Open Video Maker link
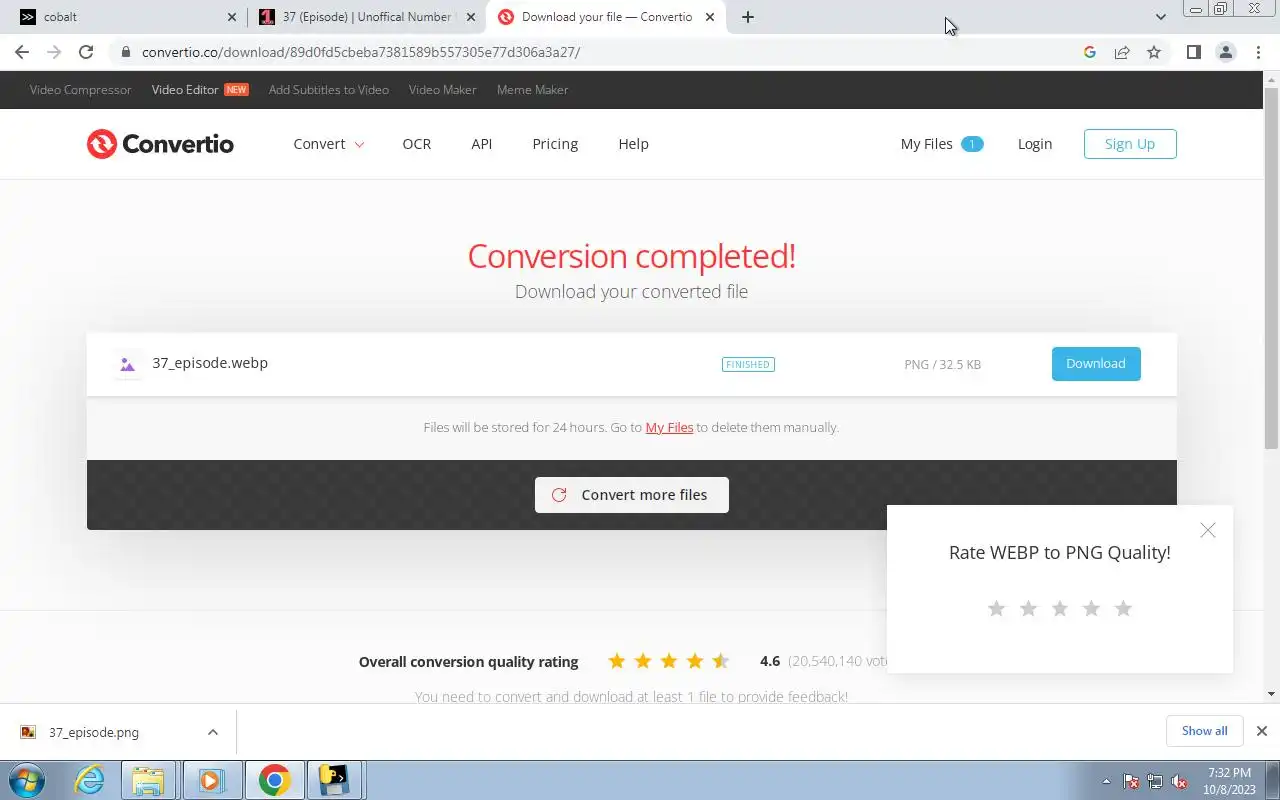Viewport: 1280px width, 800px height. [x=442, y=90]
